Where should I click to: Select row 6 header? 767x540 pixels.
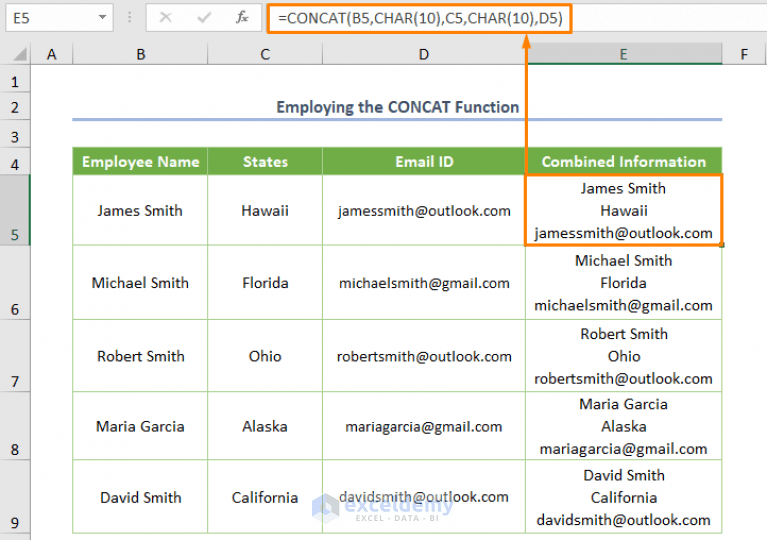coord(15,283)
